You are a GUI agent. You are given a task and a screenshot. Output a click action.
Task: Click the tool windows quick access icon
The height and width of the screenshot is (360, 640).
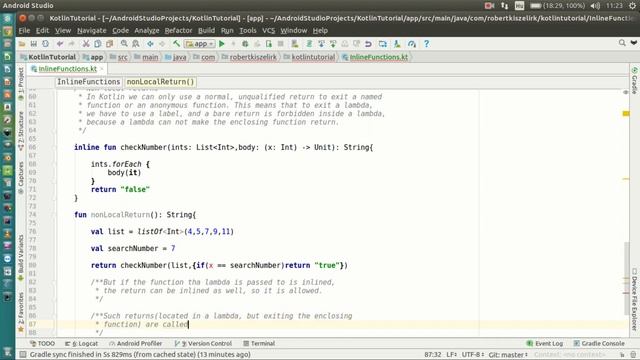point(23,354)
